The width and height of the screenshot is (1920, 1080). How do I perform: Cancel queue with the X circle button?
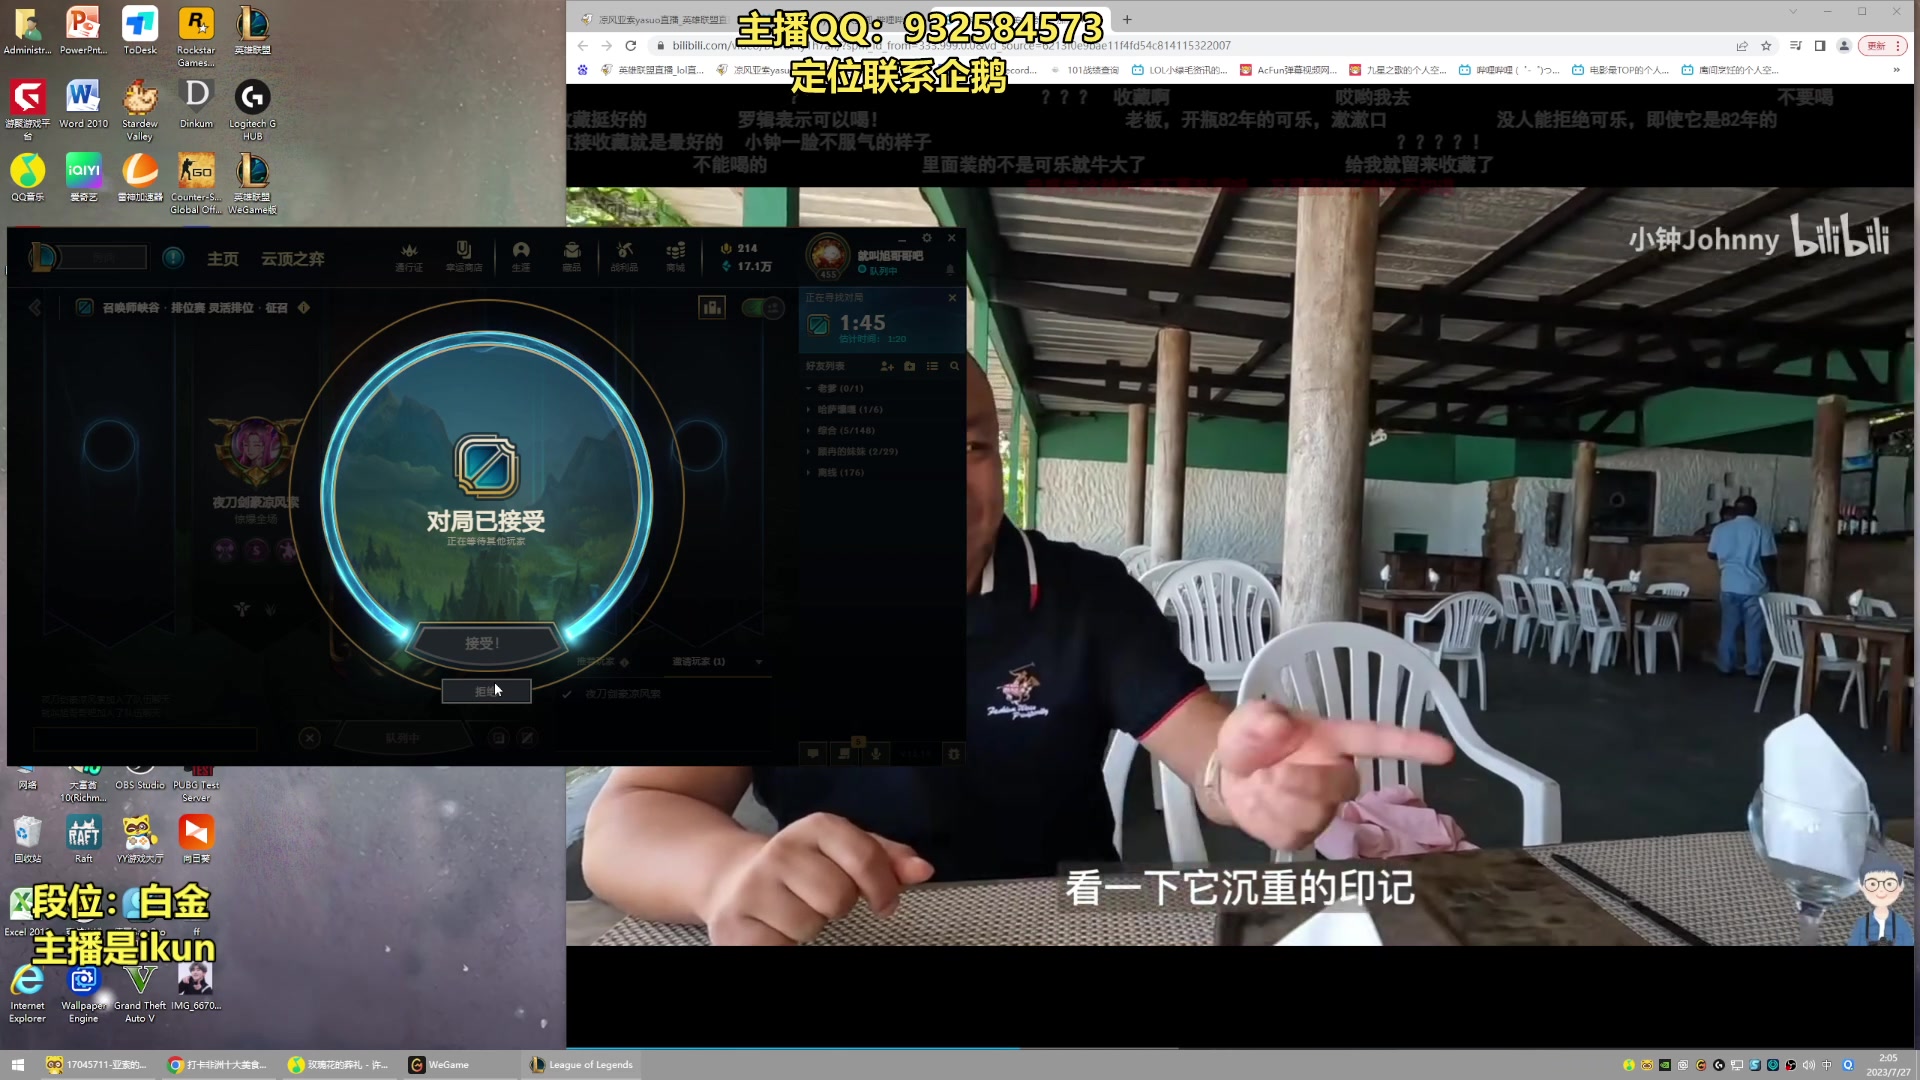(x=310, y=738)
